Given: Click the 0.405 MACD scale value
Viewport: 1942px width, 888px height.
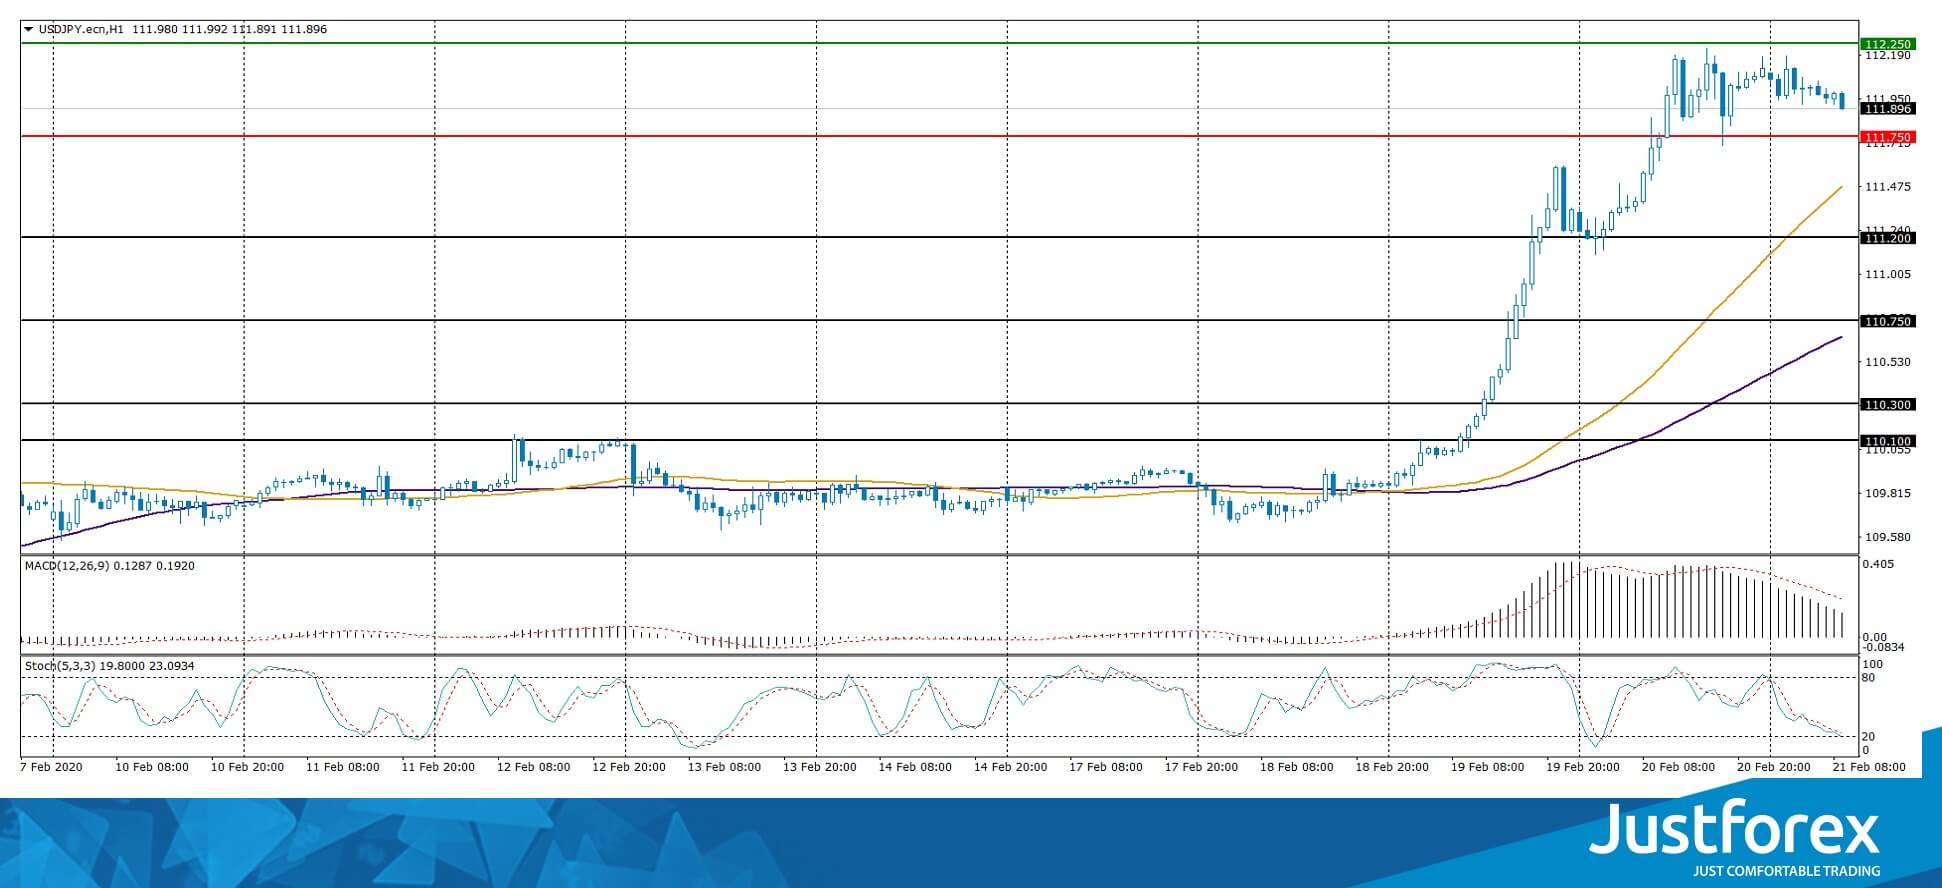Looking at the screenshot, I should coord(1880,564).
